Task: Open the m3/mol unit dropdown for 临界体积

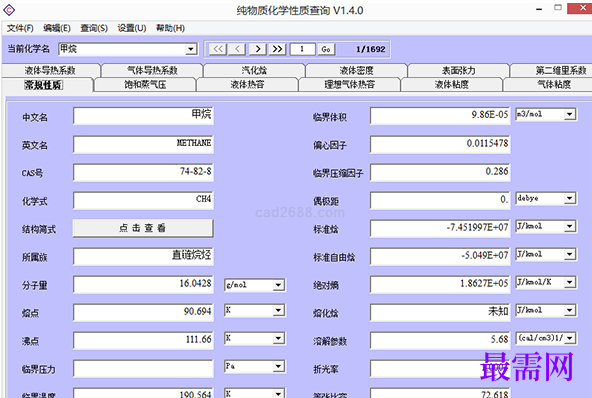Action: [x=570, y=114]
